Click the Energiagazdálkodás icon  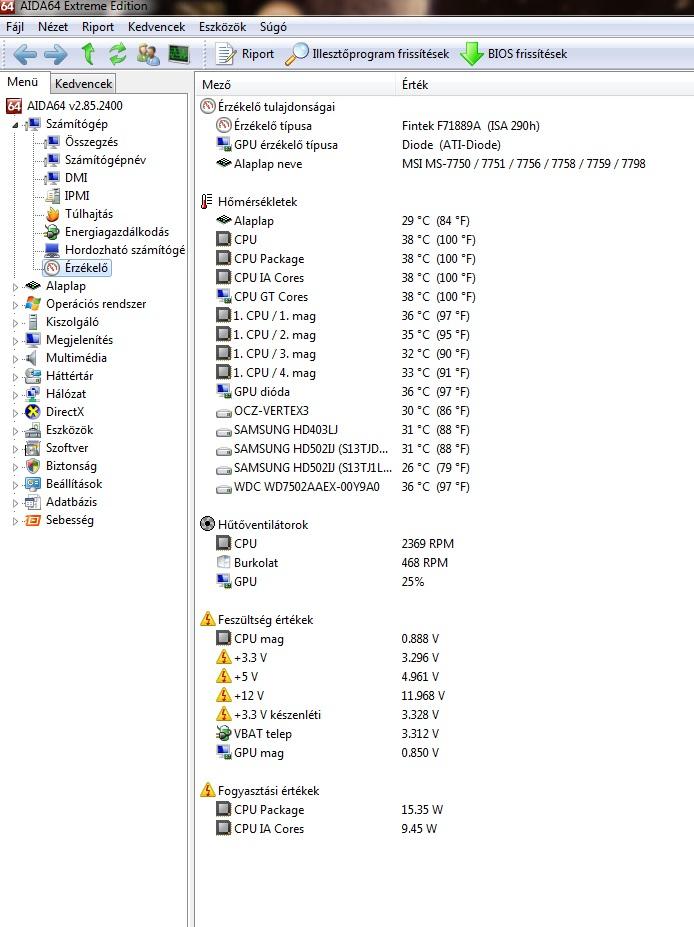point(53,232)
